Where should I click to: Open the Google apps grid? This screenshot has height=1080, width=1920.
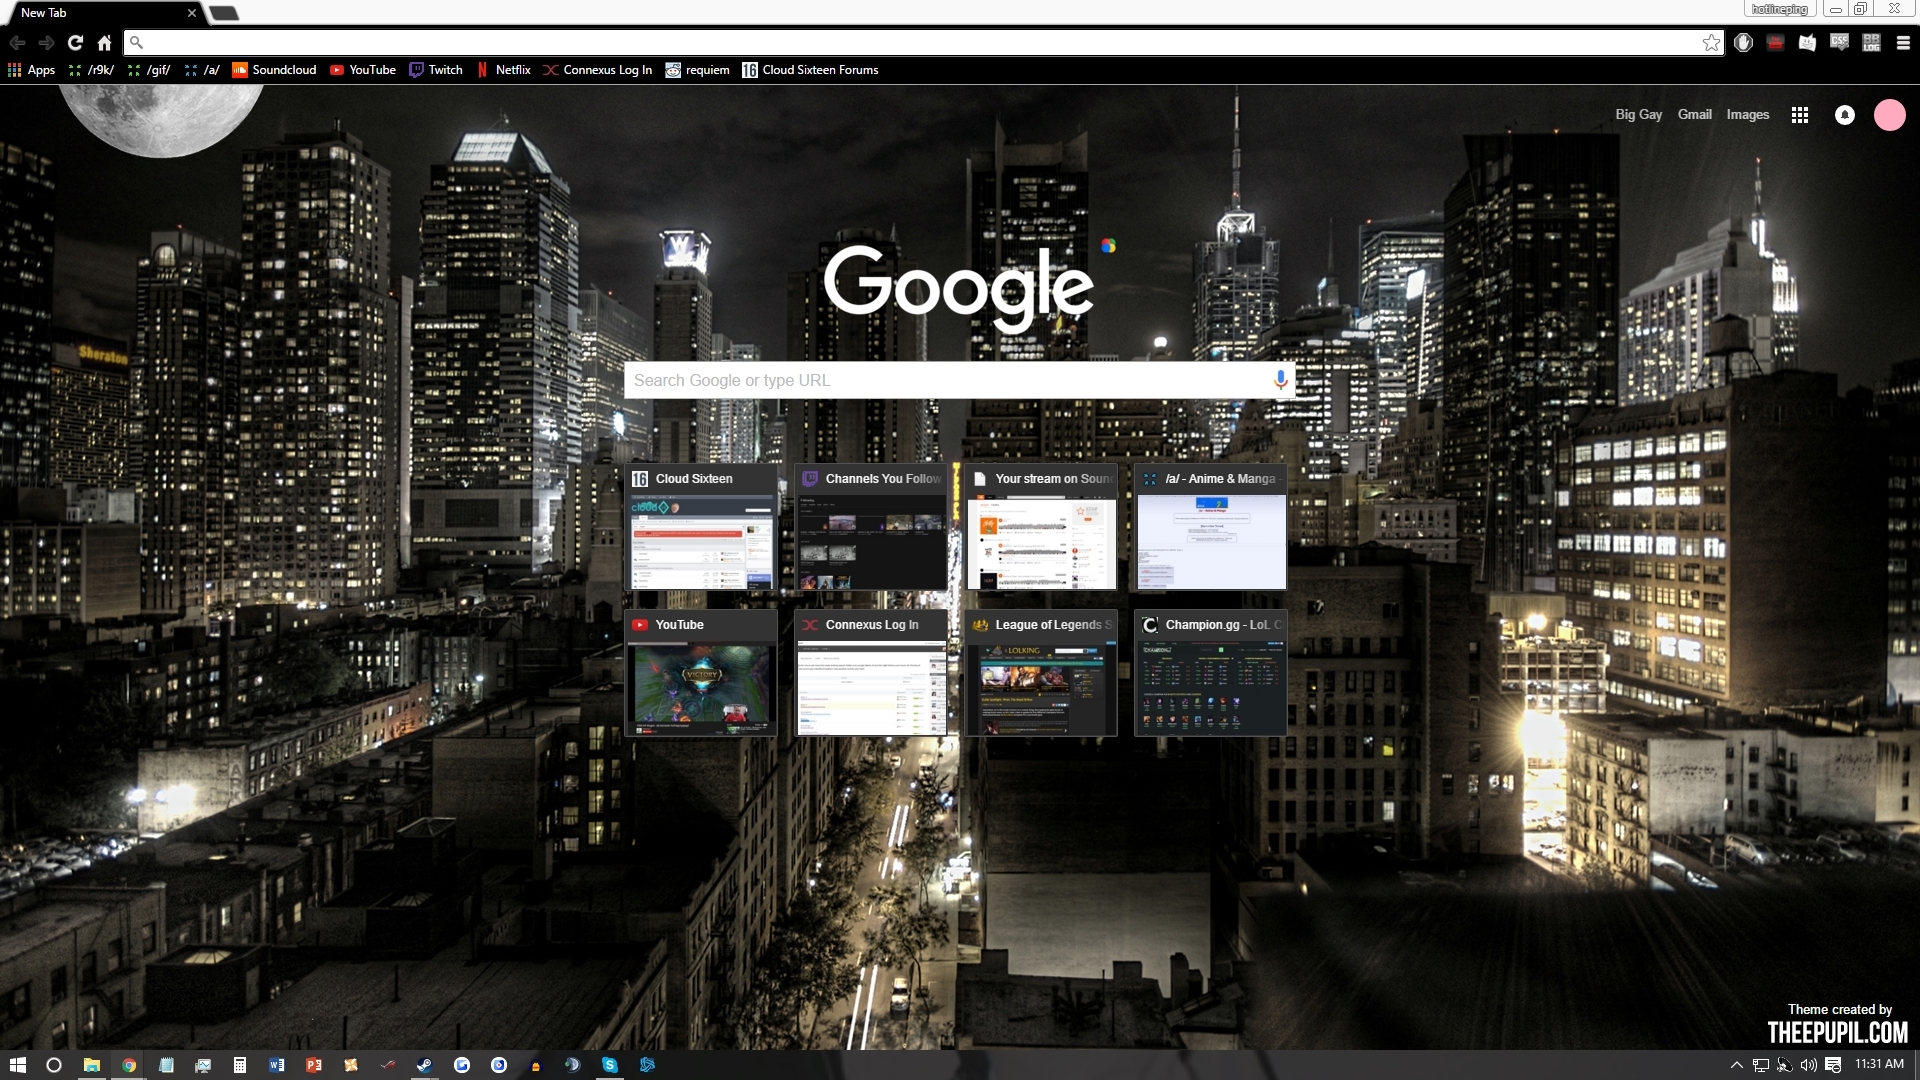tap(1800, 115)
